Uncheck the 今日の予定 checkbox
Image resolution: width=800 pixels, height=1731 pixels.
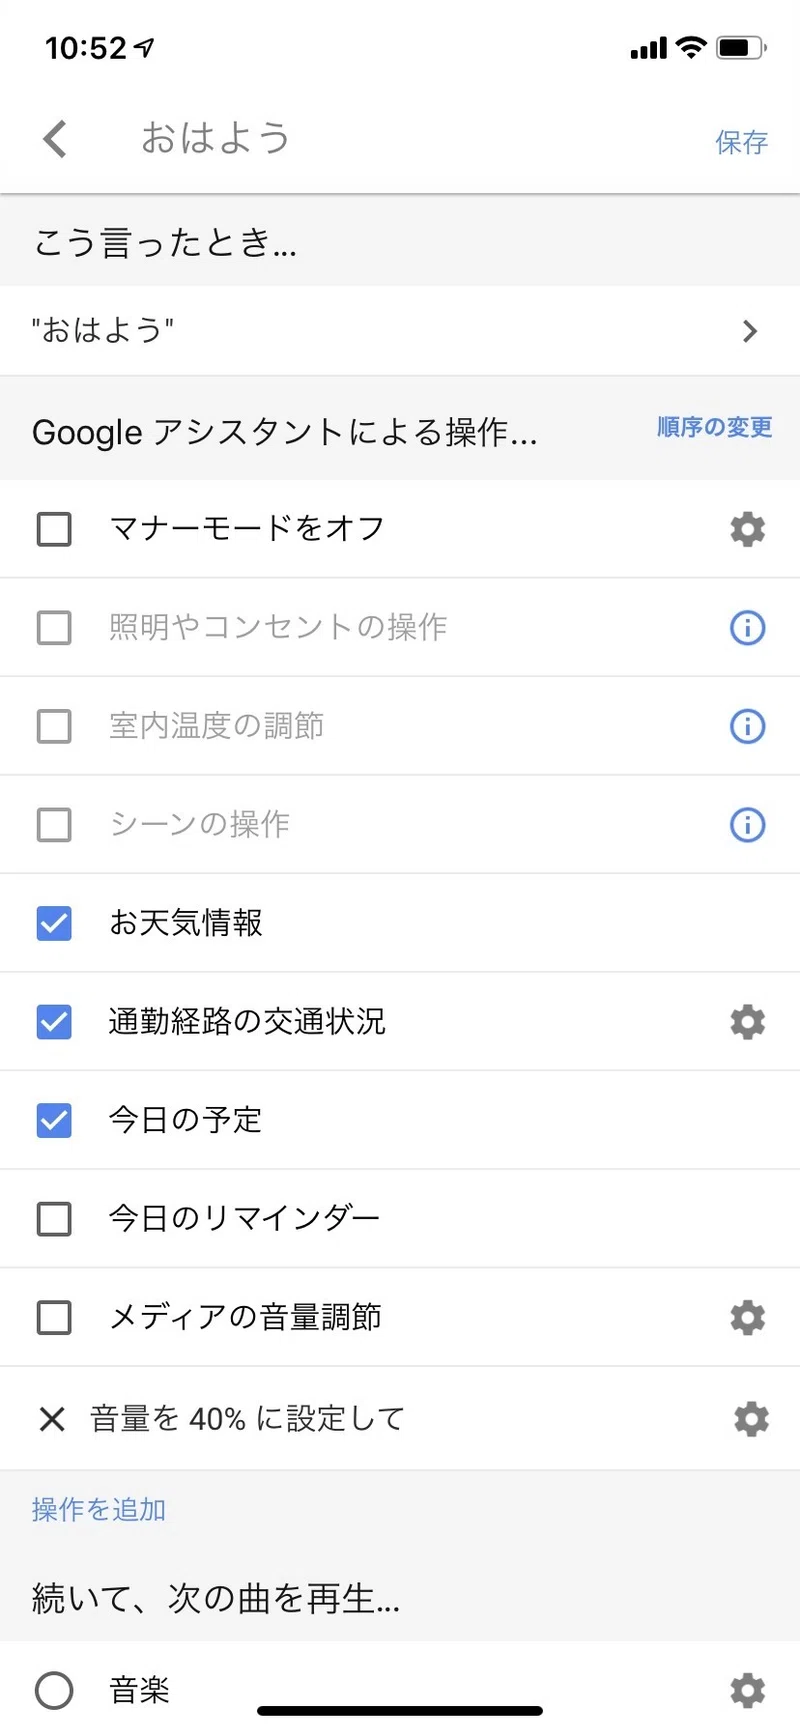[54, 1120]
